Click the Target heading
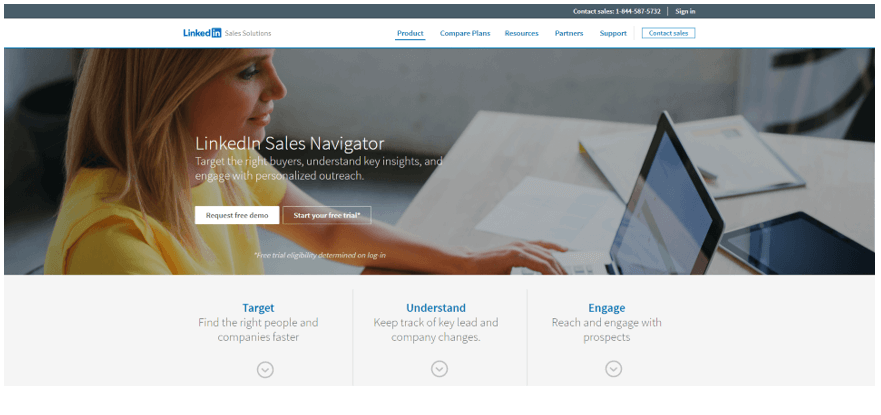 click(258, 308)
